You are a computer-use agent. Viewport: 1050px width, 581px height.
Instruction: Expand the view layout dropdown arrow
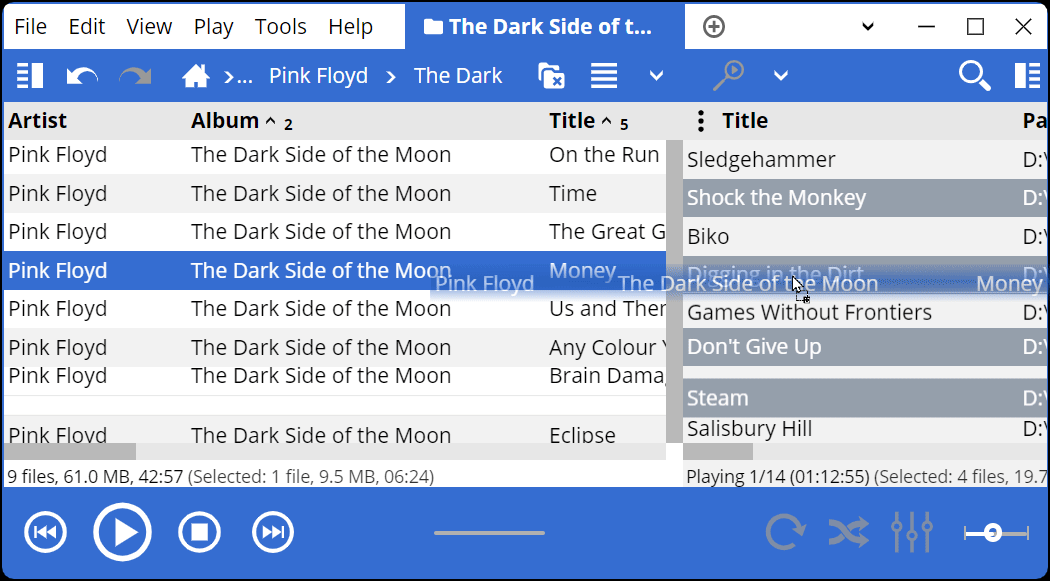[656, 76]
